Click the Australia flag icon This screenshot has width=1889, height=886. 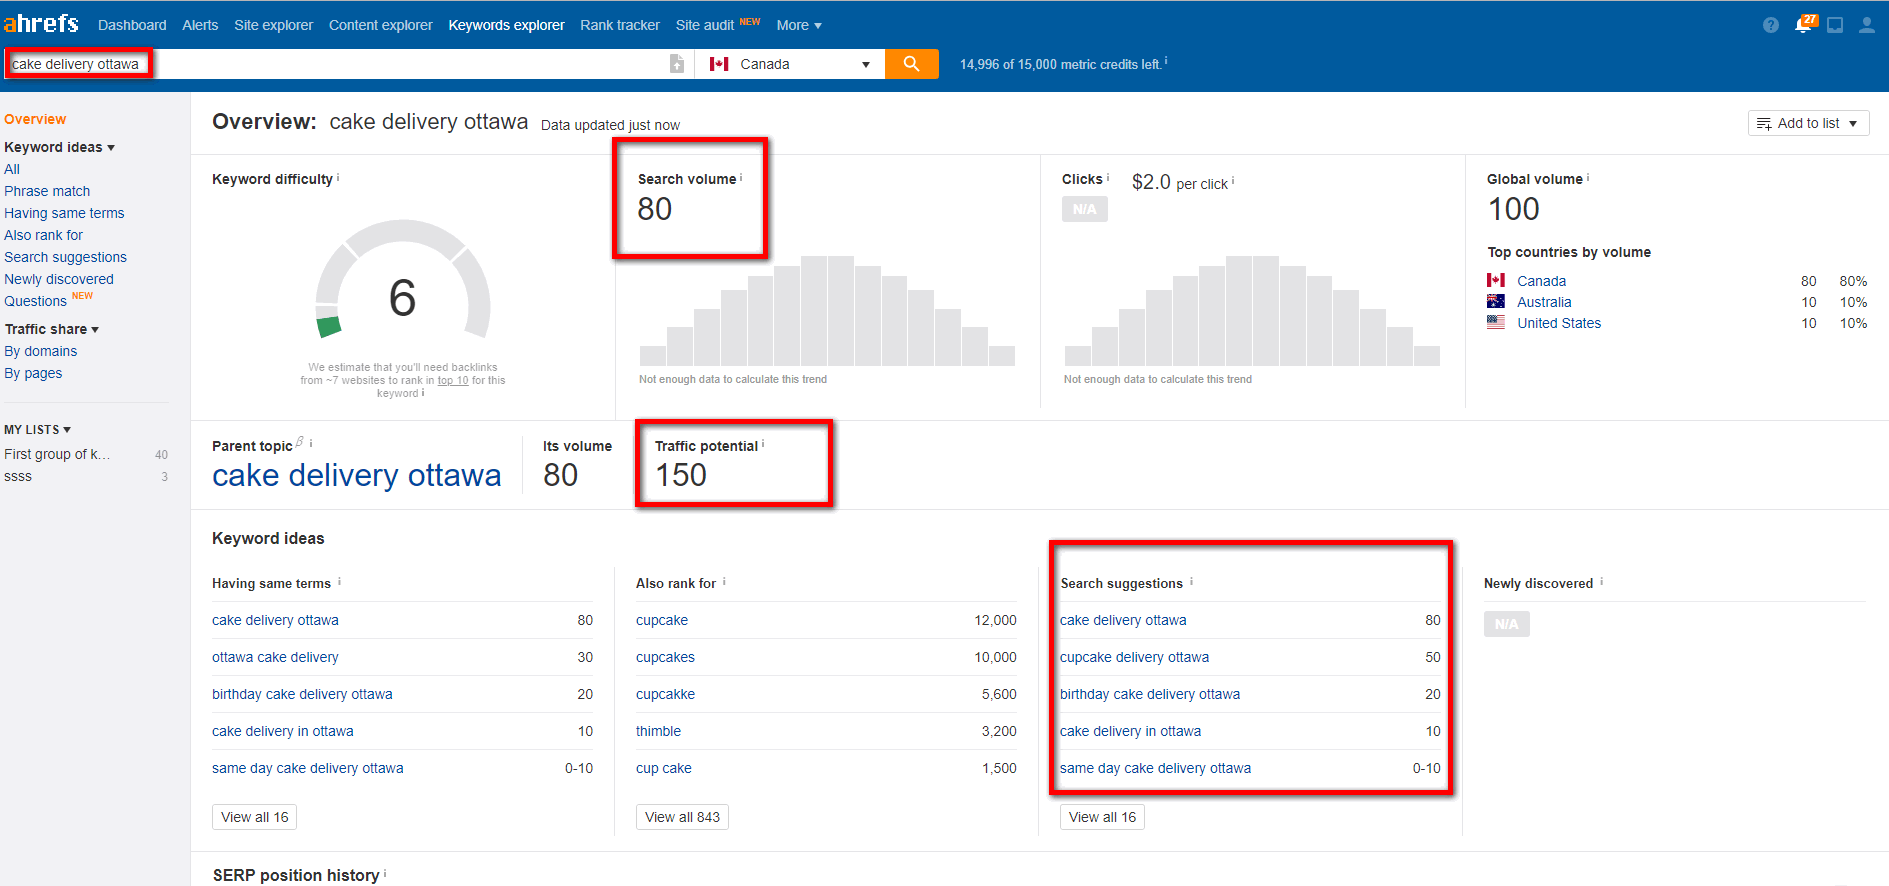1496,302
